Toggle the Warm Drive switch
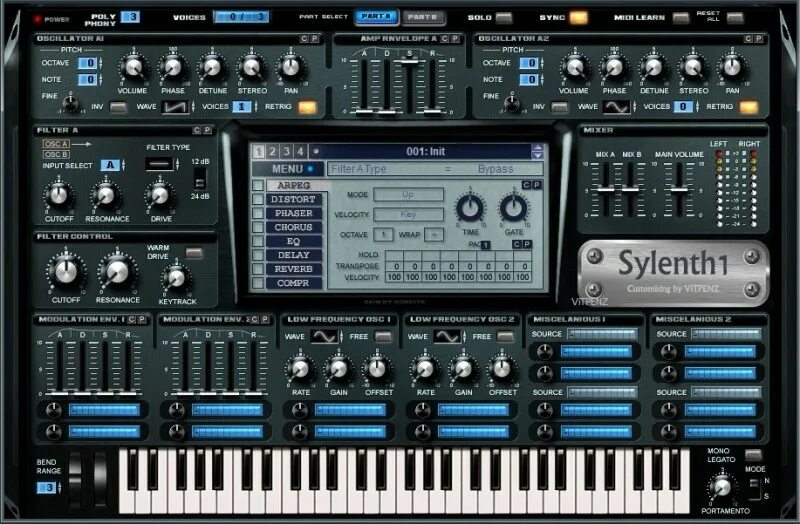Screen dimensions: 800x524 194,253
